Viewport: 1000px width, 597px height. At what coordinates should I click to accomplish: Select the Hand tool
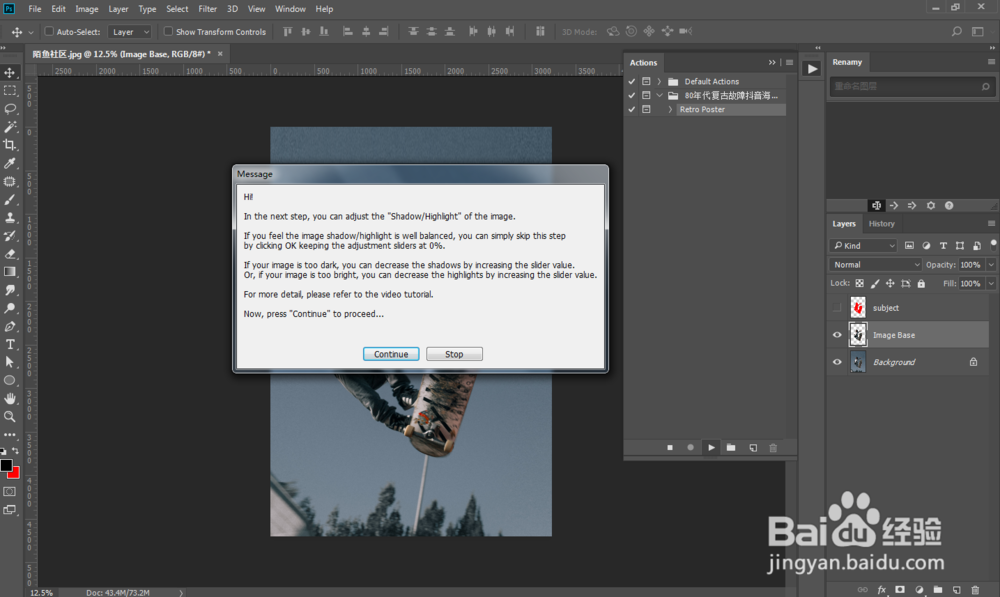pyautogui.click(x=10, y=399)
